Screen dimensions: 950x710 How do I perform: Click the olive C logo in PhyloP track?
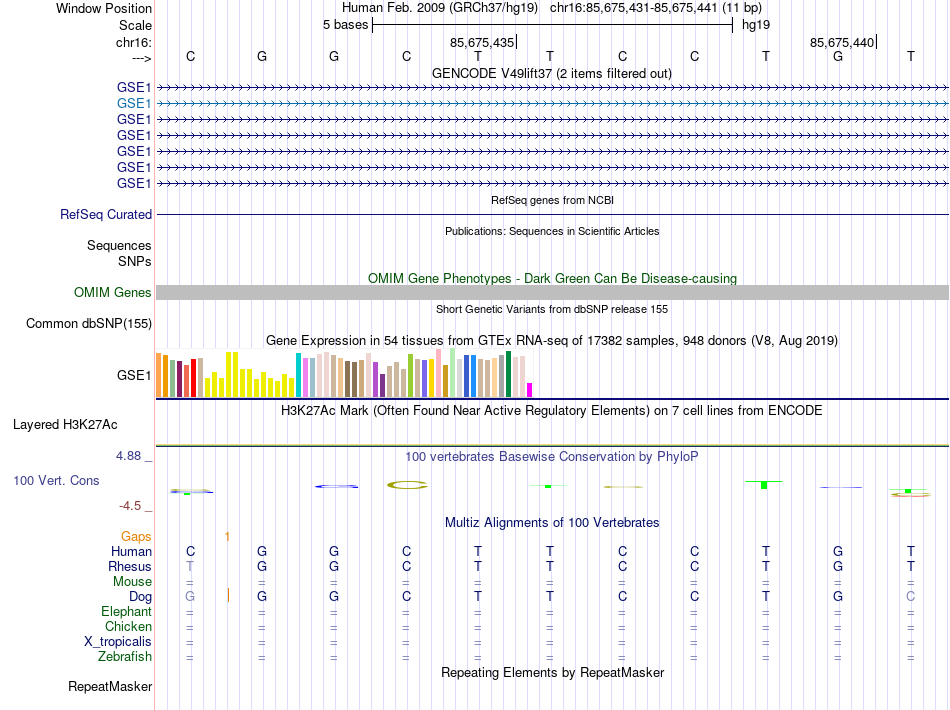click(x=407, y=485)
